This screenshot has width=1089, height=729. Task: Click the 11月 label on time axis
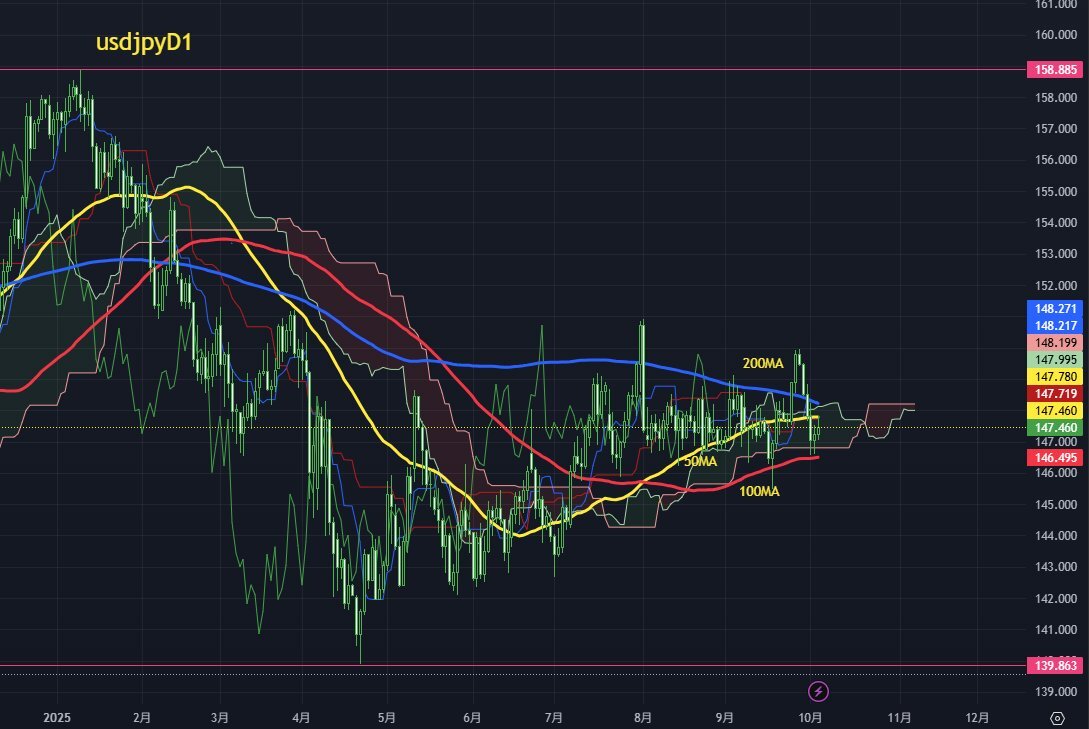click(x=899, y=718)
